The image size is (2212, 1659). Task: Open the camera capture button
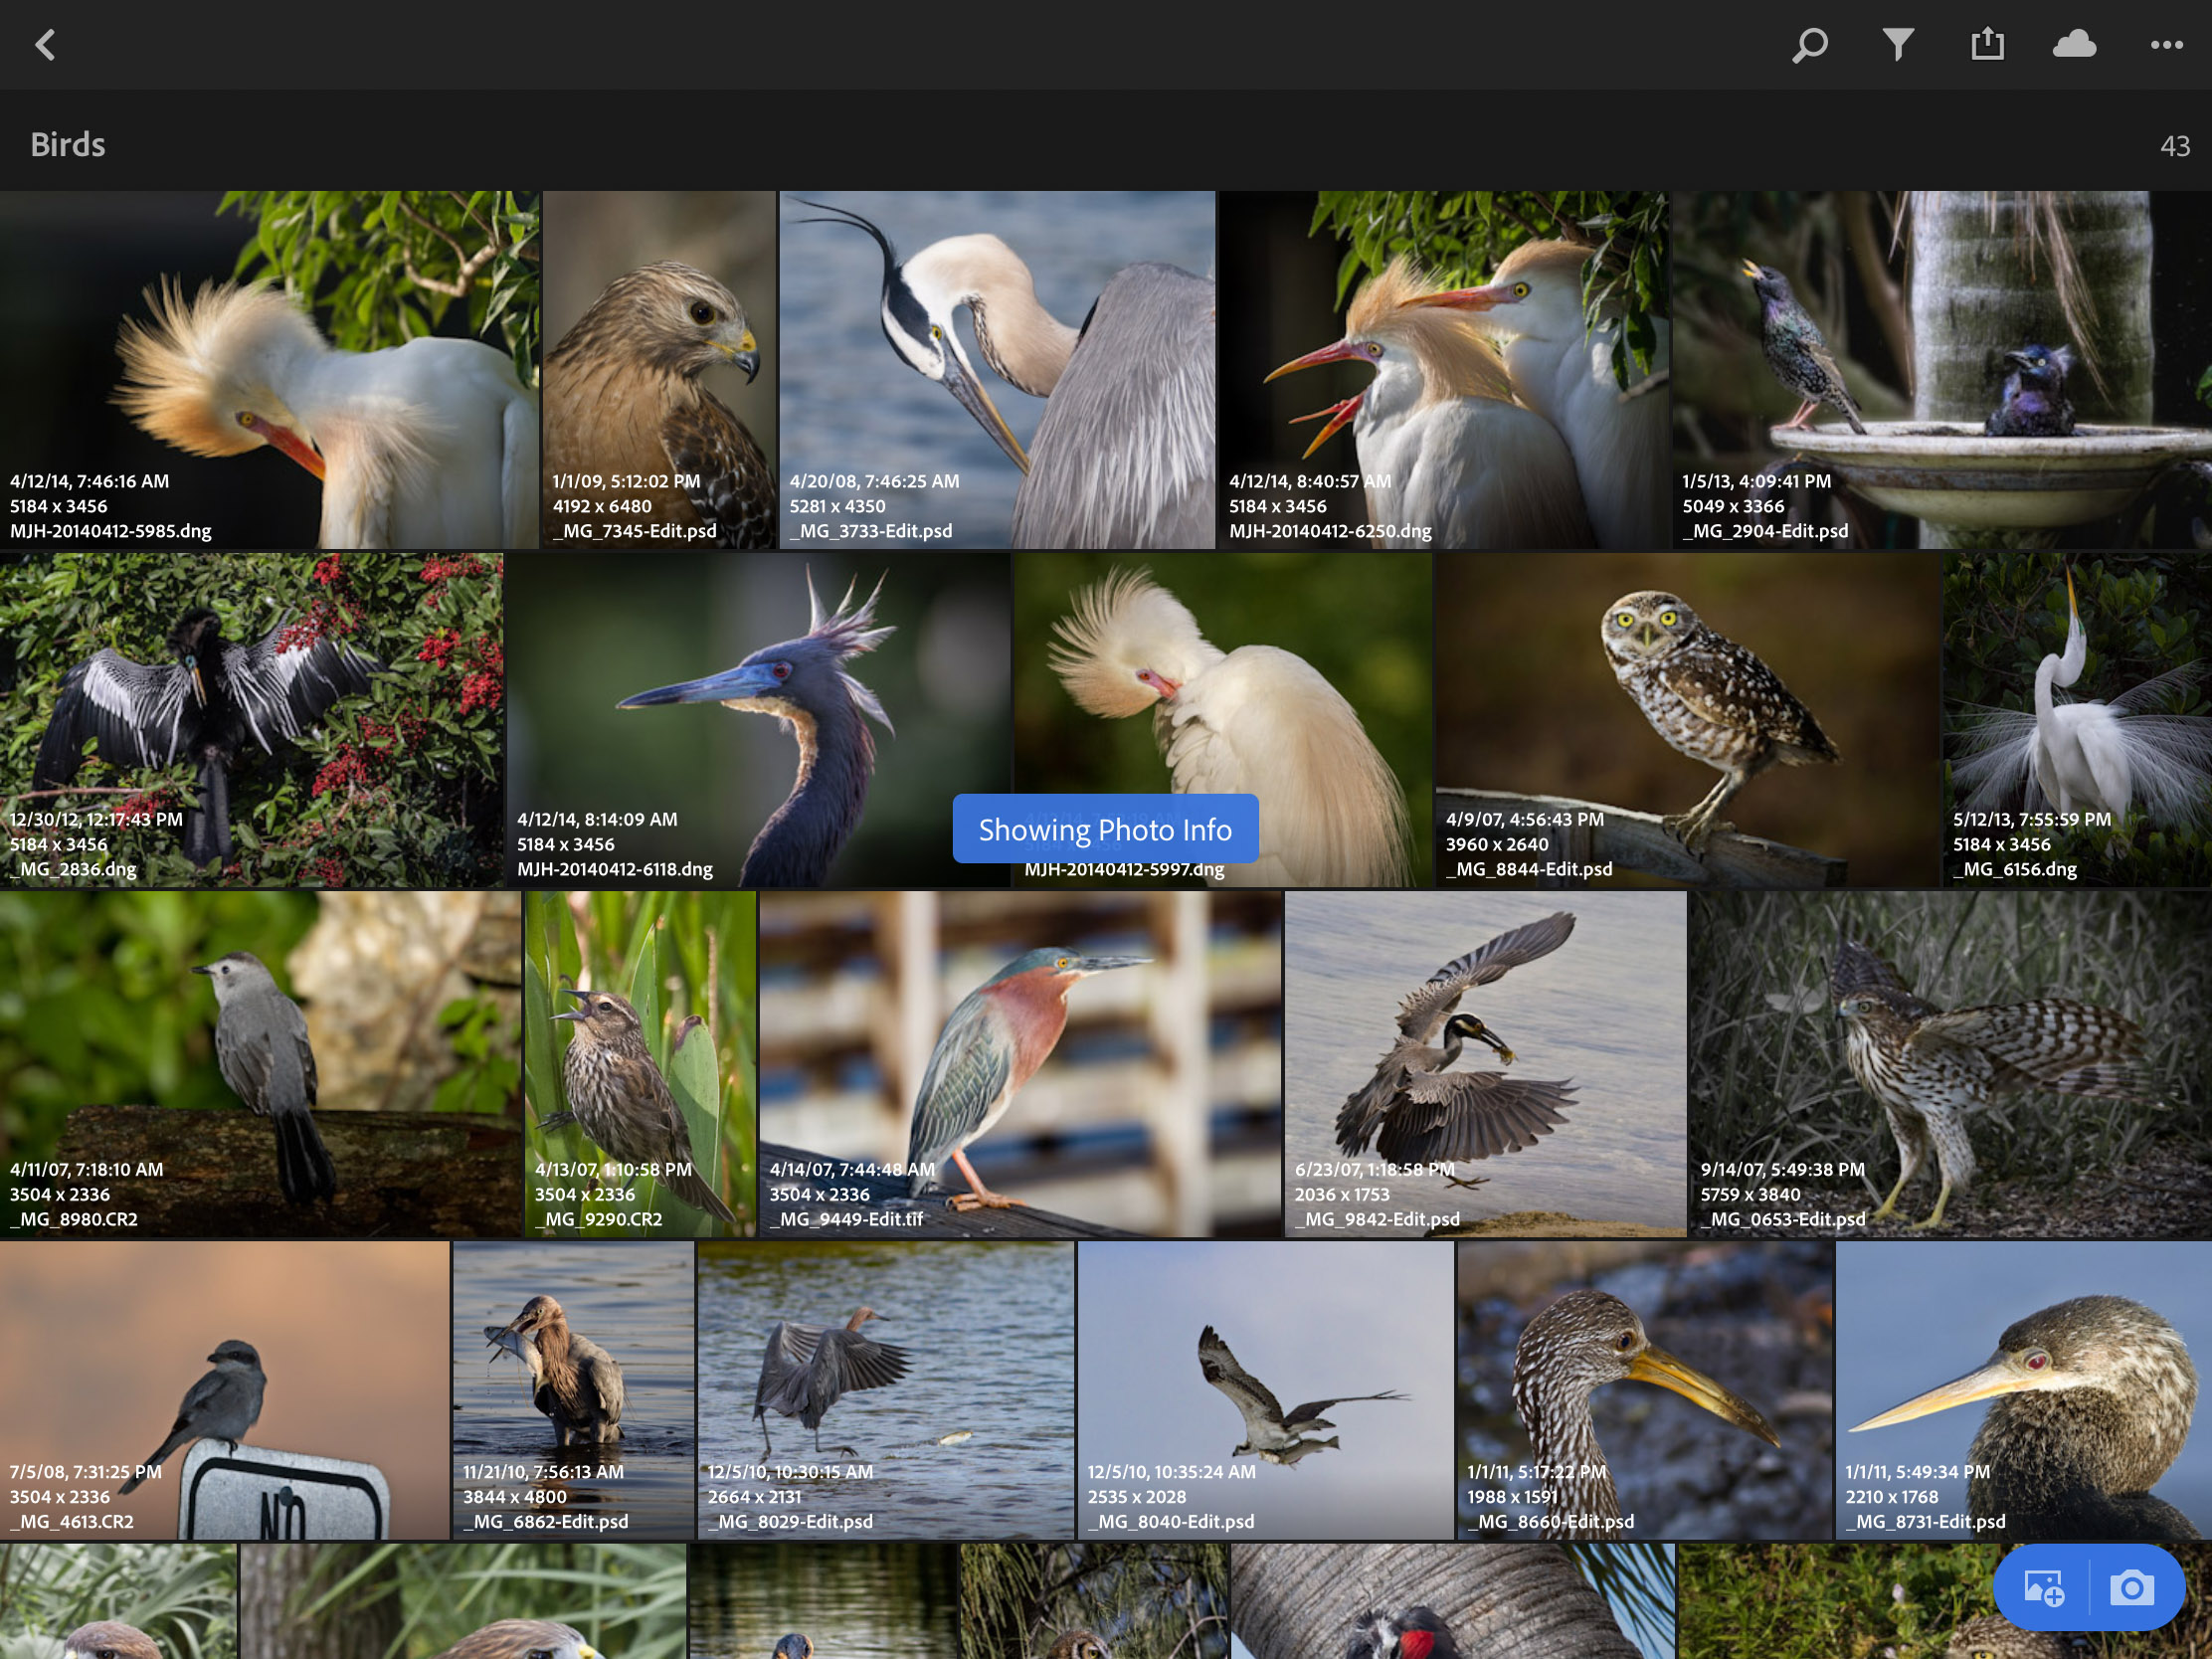[x=2132, y=1588]
